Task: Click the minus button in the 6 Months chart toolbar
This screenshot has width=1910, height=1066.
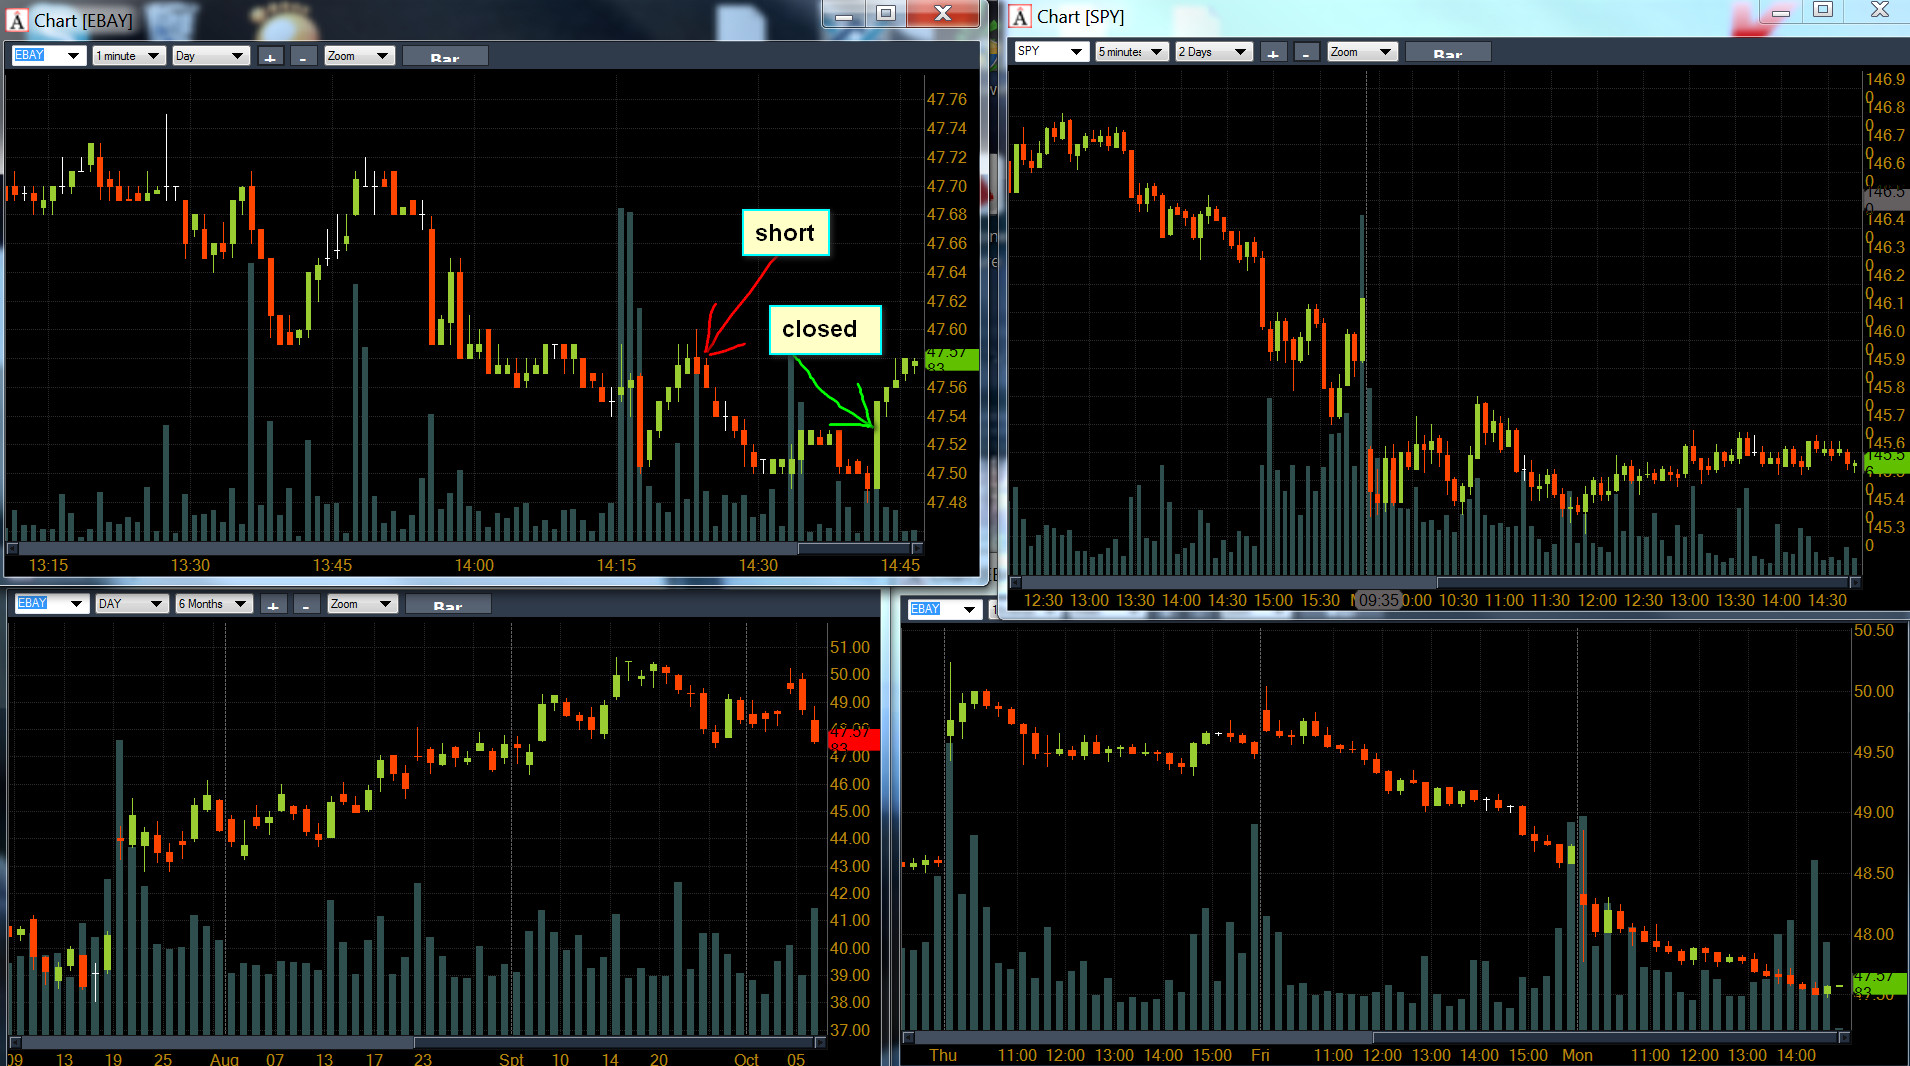Action: tap(307, 604)
